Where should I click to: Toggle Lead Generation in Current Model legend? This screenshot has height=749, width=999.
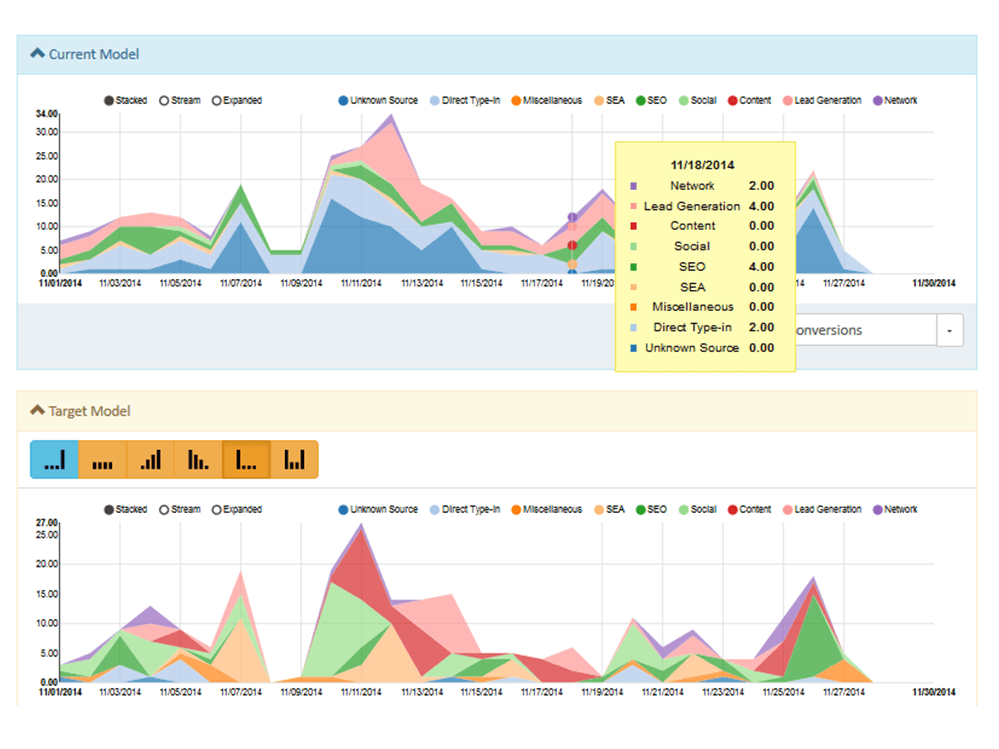click(827, 101)
